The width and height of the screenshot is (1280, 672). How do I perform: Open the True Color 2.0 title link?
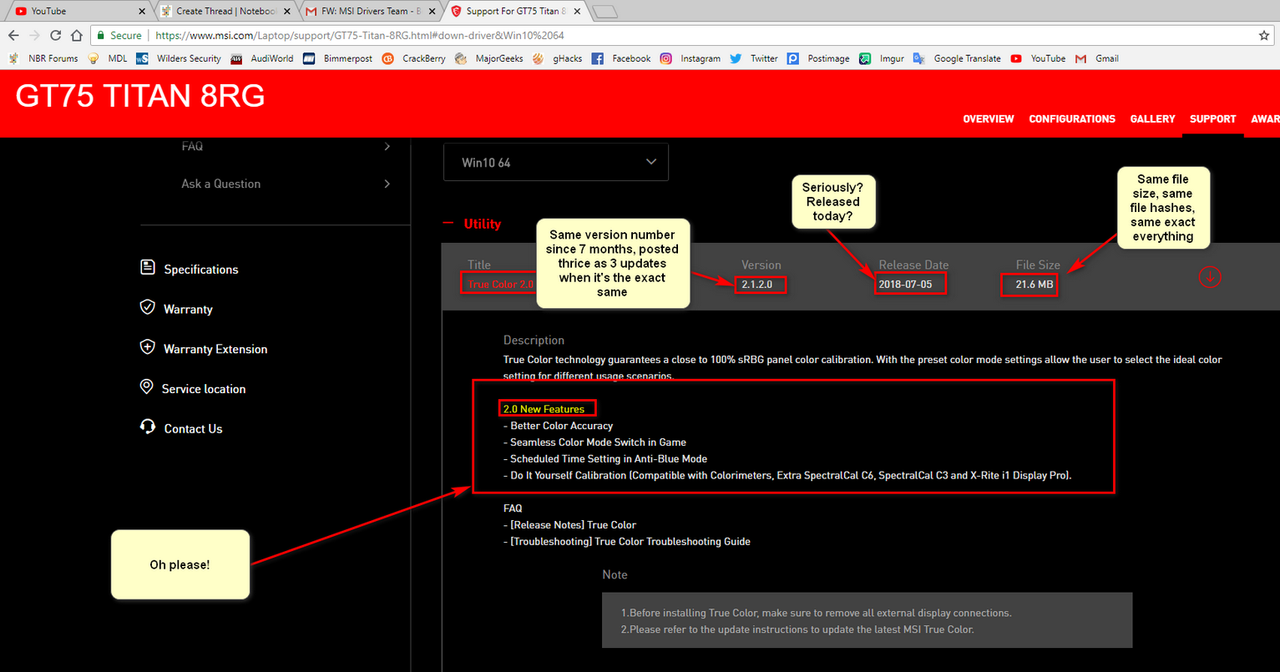click(501, 285)
